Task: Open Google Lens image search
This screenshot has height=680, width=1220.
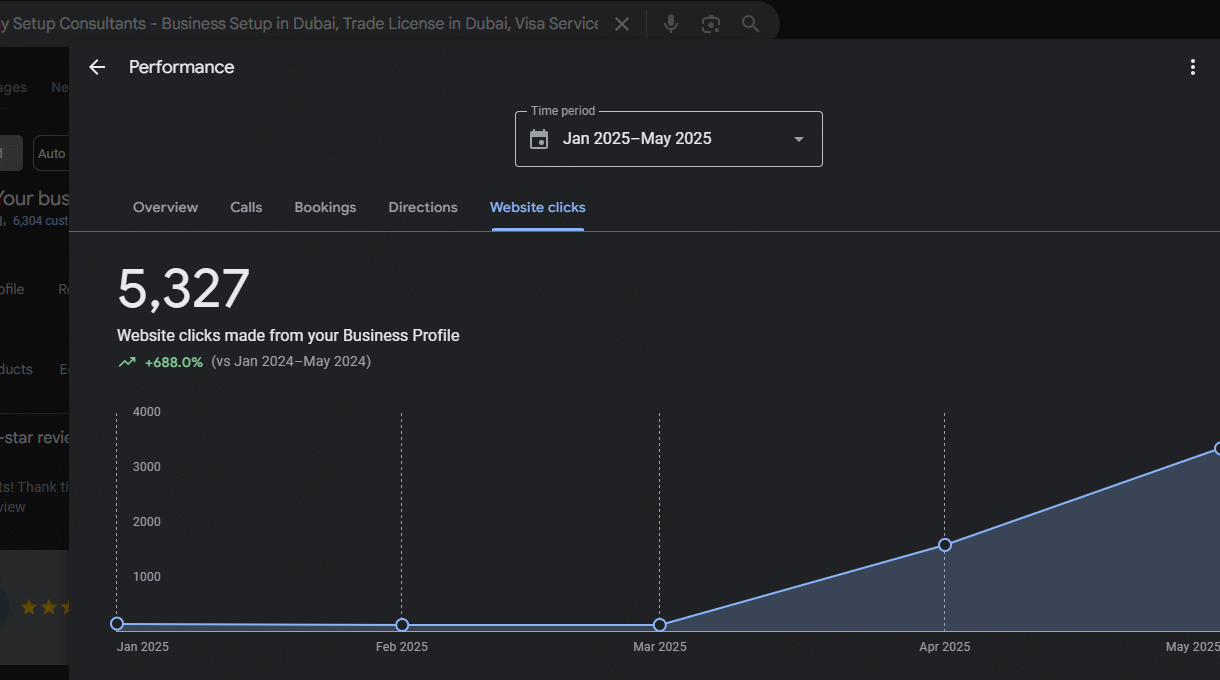Action: coord(711,24)
